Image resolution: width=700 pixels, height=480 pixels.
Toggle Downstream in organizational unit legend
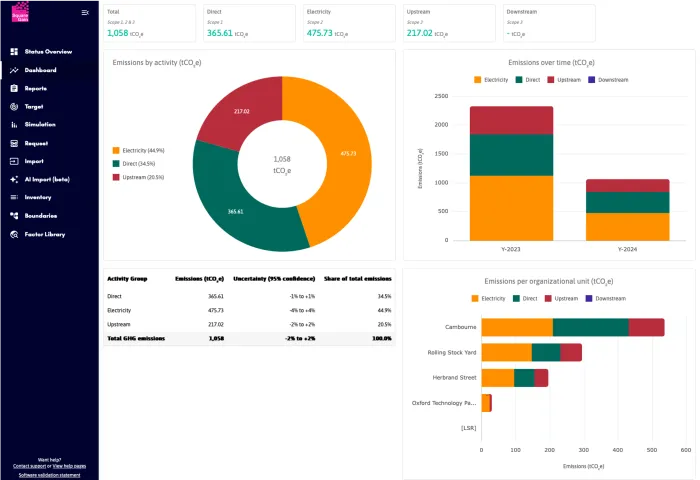(605, 298)
